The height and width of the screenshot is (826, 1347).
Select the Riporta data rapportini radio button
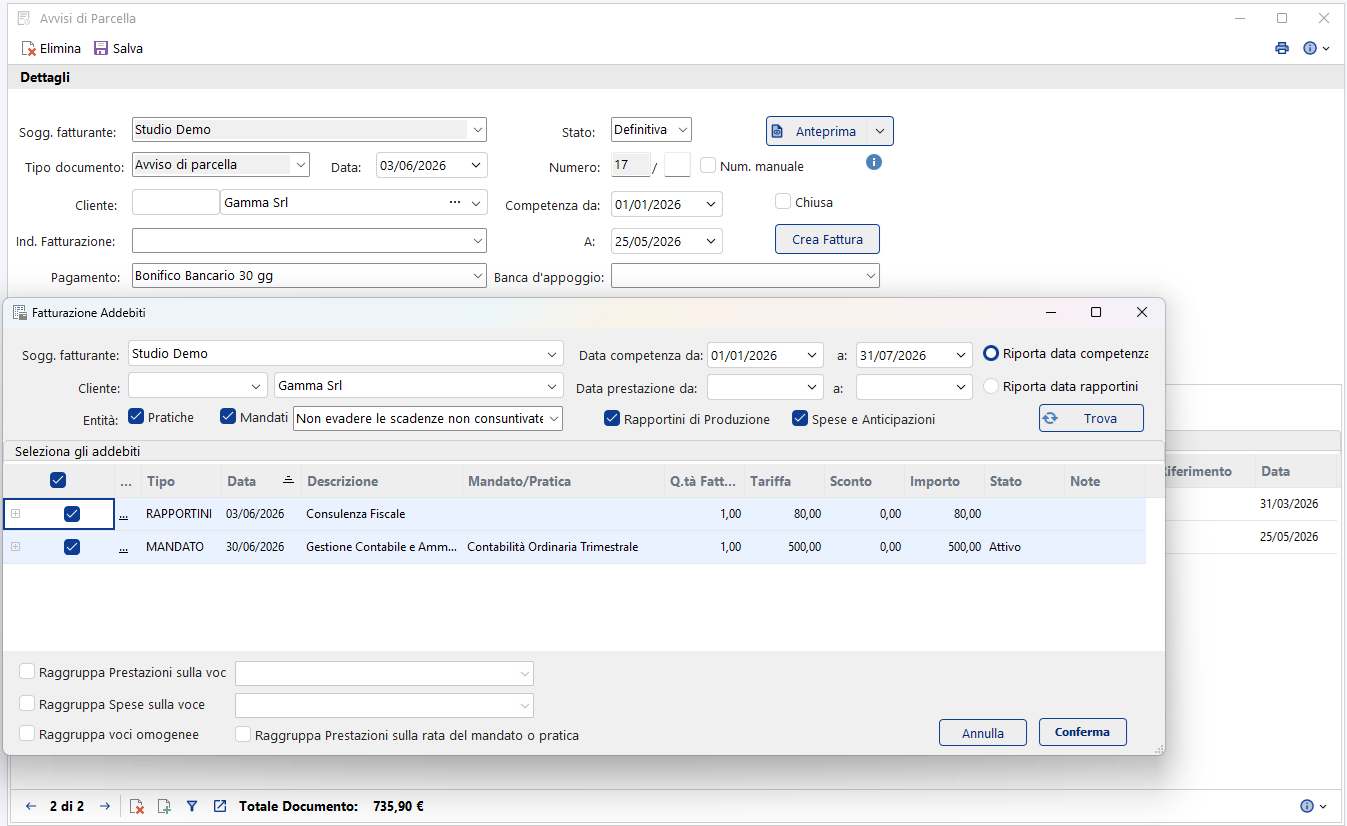pyautogui.click(x=991, y=386)
